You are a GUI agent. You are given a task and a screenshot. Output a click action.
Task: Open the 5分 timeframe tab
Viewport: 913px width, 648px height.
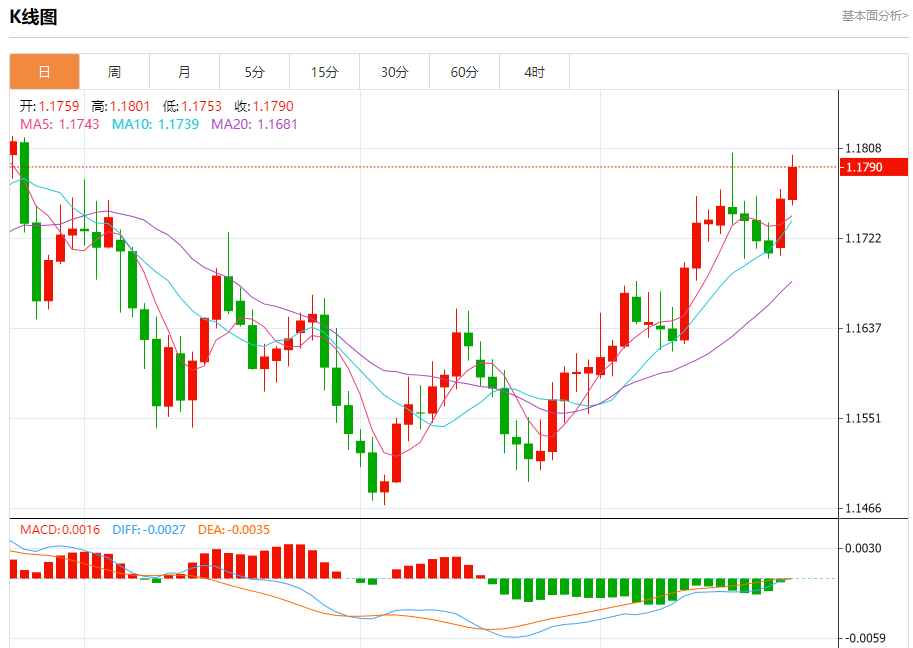[x=254, y=72]
